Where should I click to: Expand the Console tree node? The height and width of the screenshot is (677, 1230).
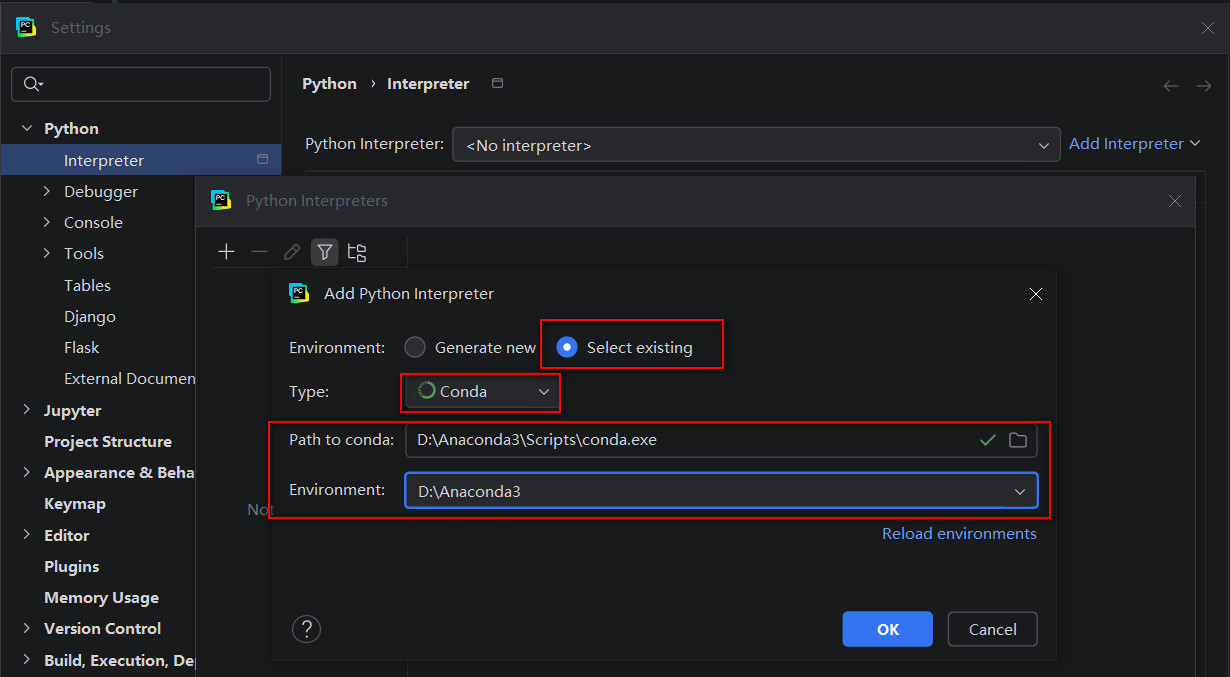pos(47,222)
